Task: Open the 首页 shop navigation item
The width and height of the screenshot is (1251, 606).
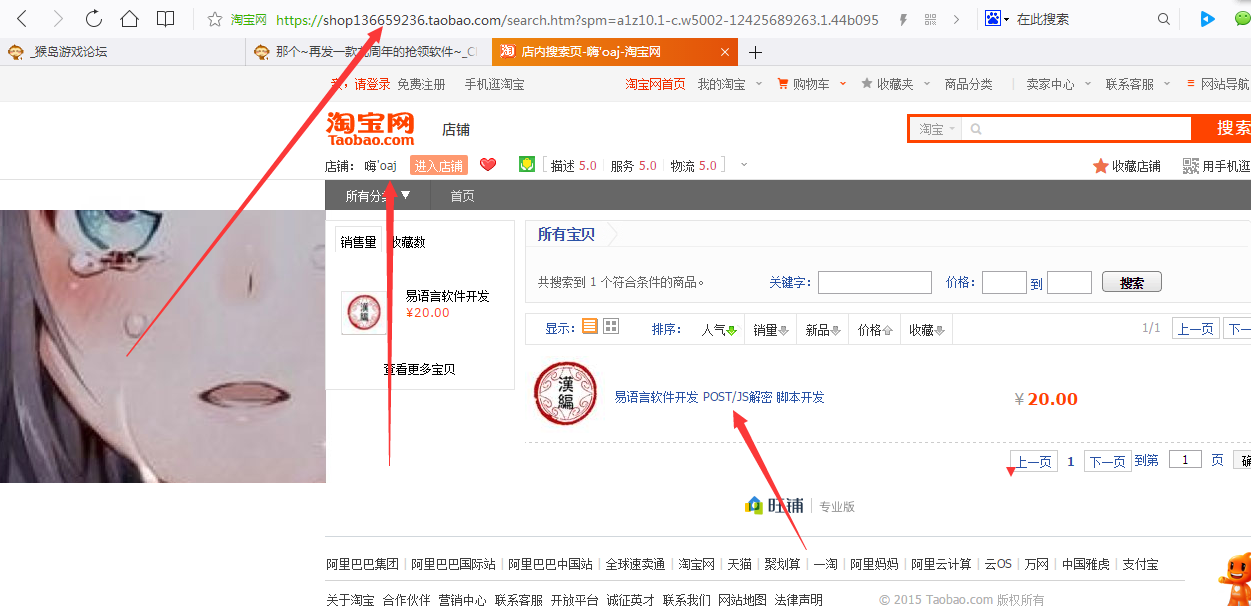Action: (x=462, y=196)
